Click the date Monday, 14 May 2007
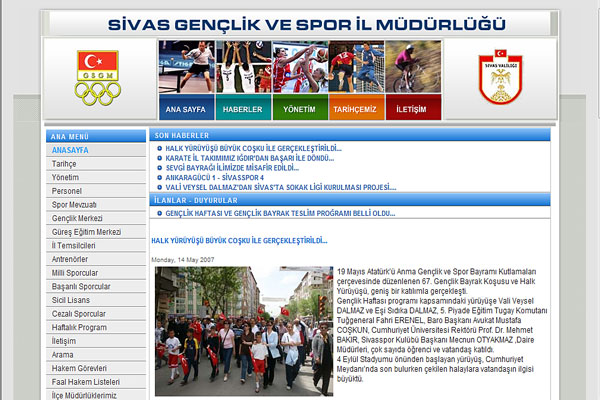Screen dimensions: 600x400 point(183,260)
